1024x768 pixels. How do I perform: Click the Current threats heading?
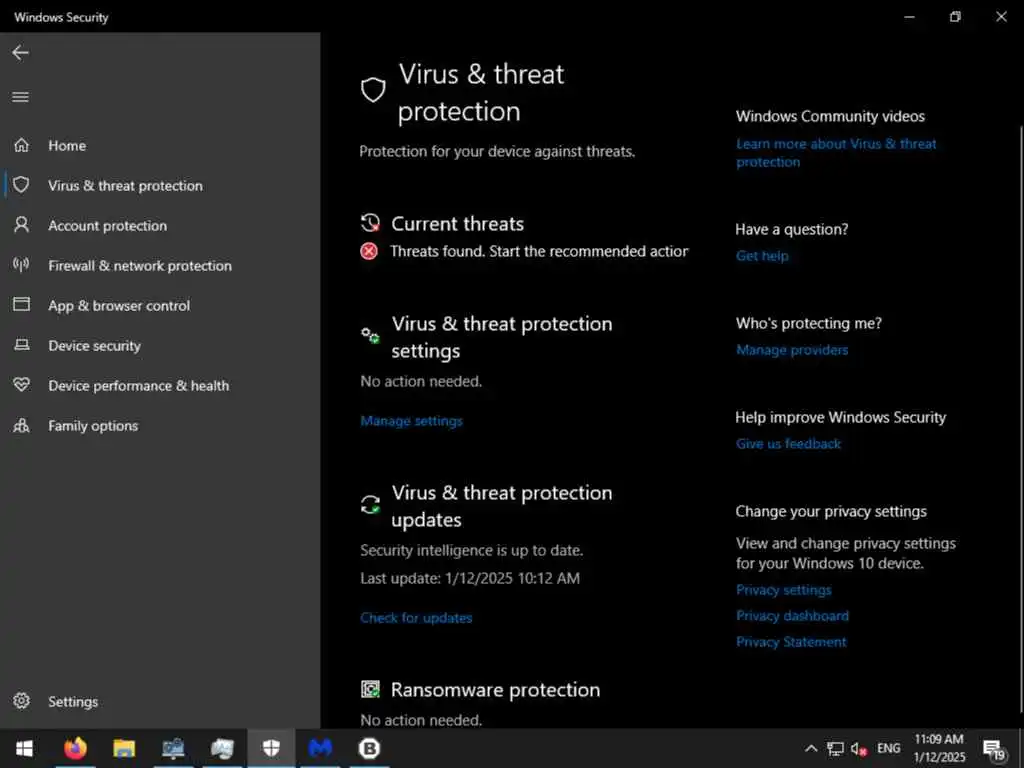pyautogui.click(x=457, y=224)
